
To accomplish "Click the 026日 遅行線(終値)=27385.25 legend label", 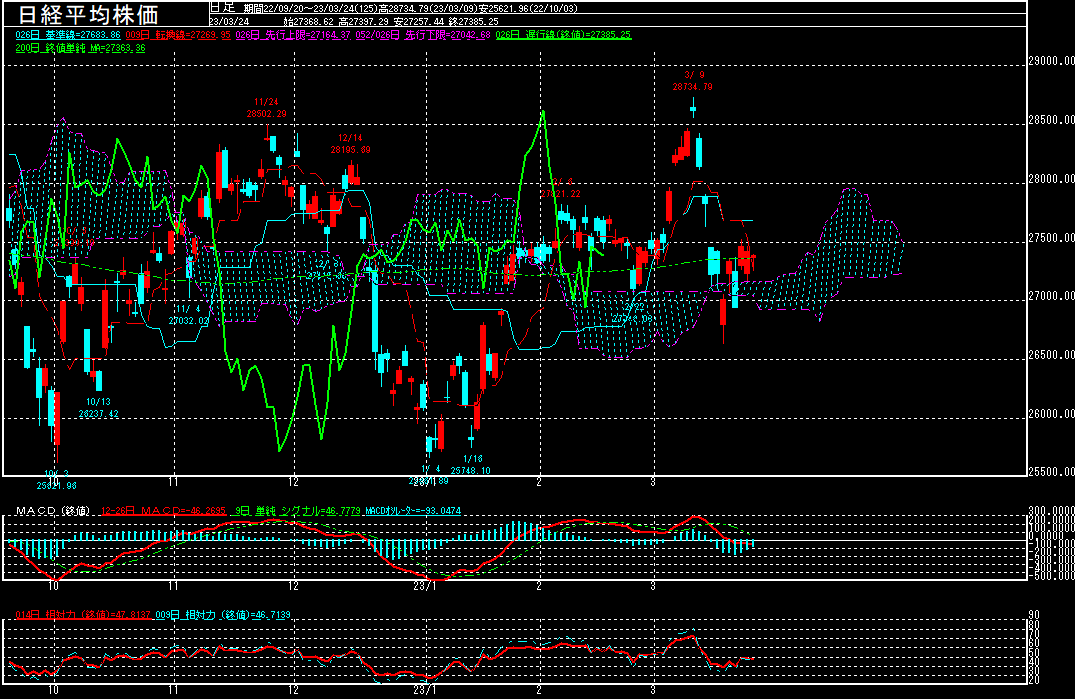I will tap(563, 35).
